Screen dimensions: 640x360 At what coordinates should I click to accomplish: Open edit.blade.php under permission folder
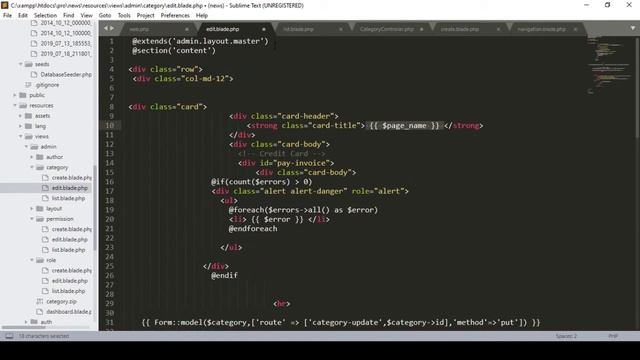[x=69, y=240]
